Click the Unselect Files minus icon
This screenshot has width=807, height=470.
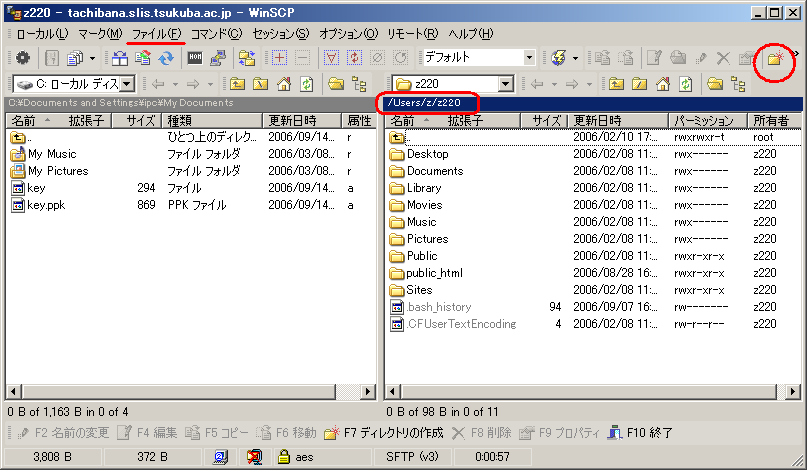pyautogui.click(x=302, y=58)
